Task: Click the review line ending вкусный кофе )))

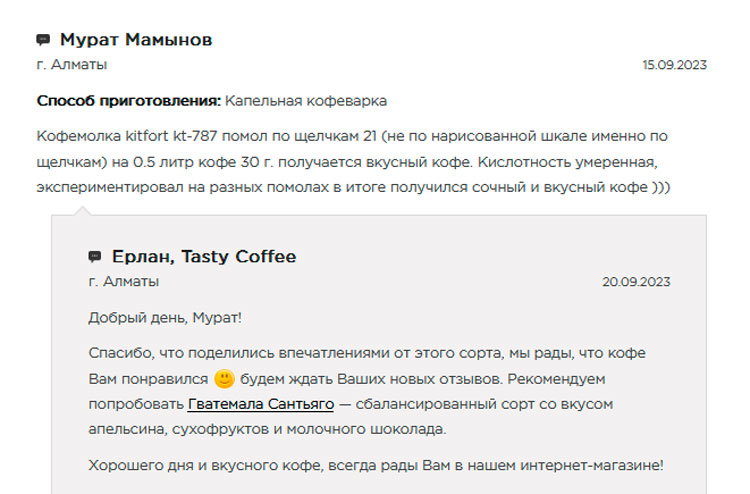Action: 353,187
